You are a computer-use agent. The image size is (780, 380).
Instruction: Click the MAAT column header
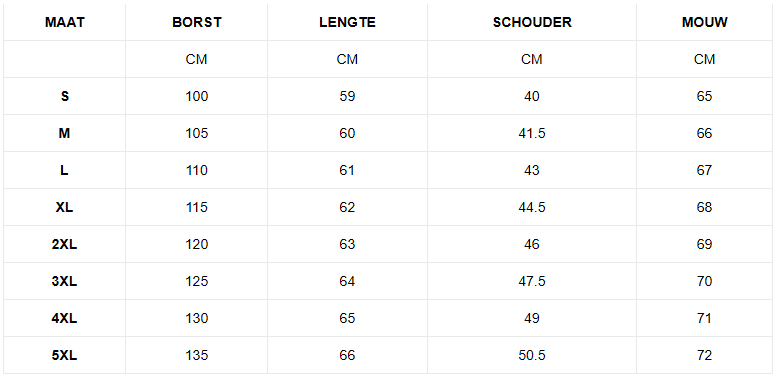(65, 22)
